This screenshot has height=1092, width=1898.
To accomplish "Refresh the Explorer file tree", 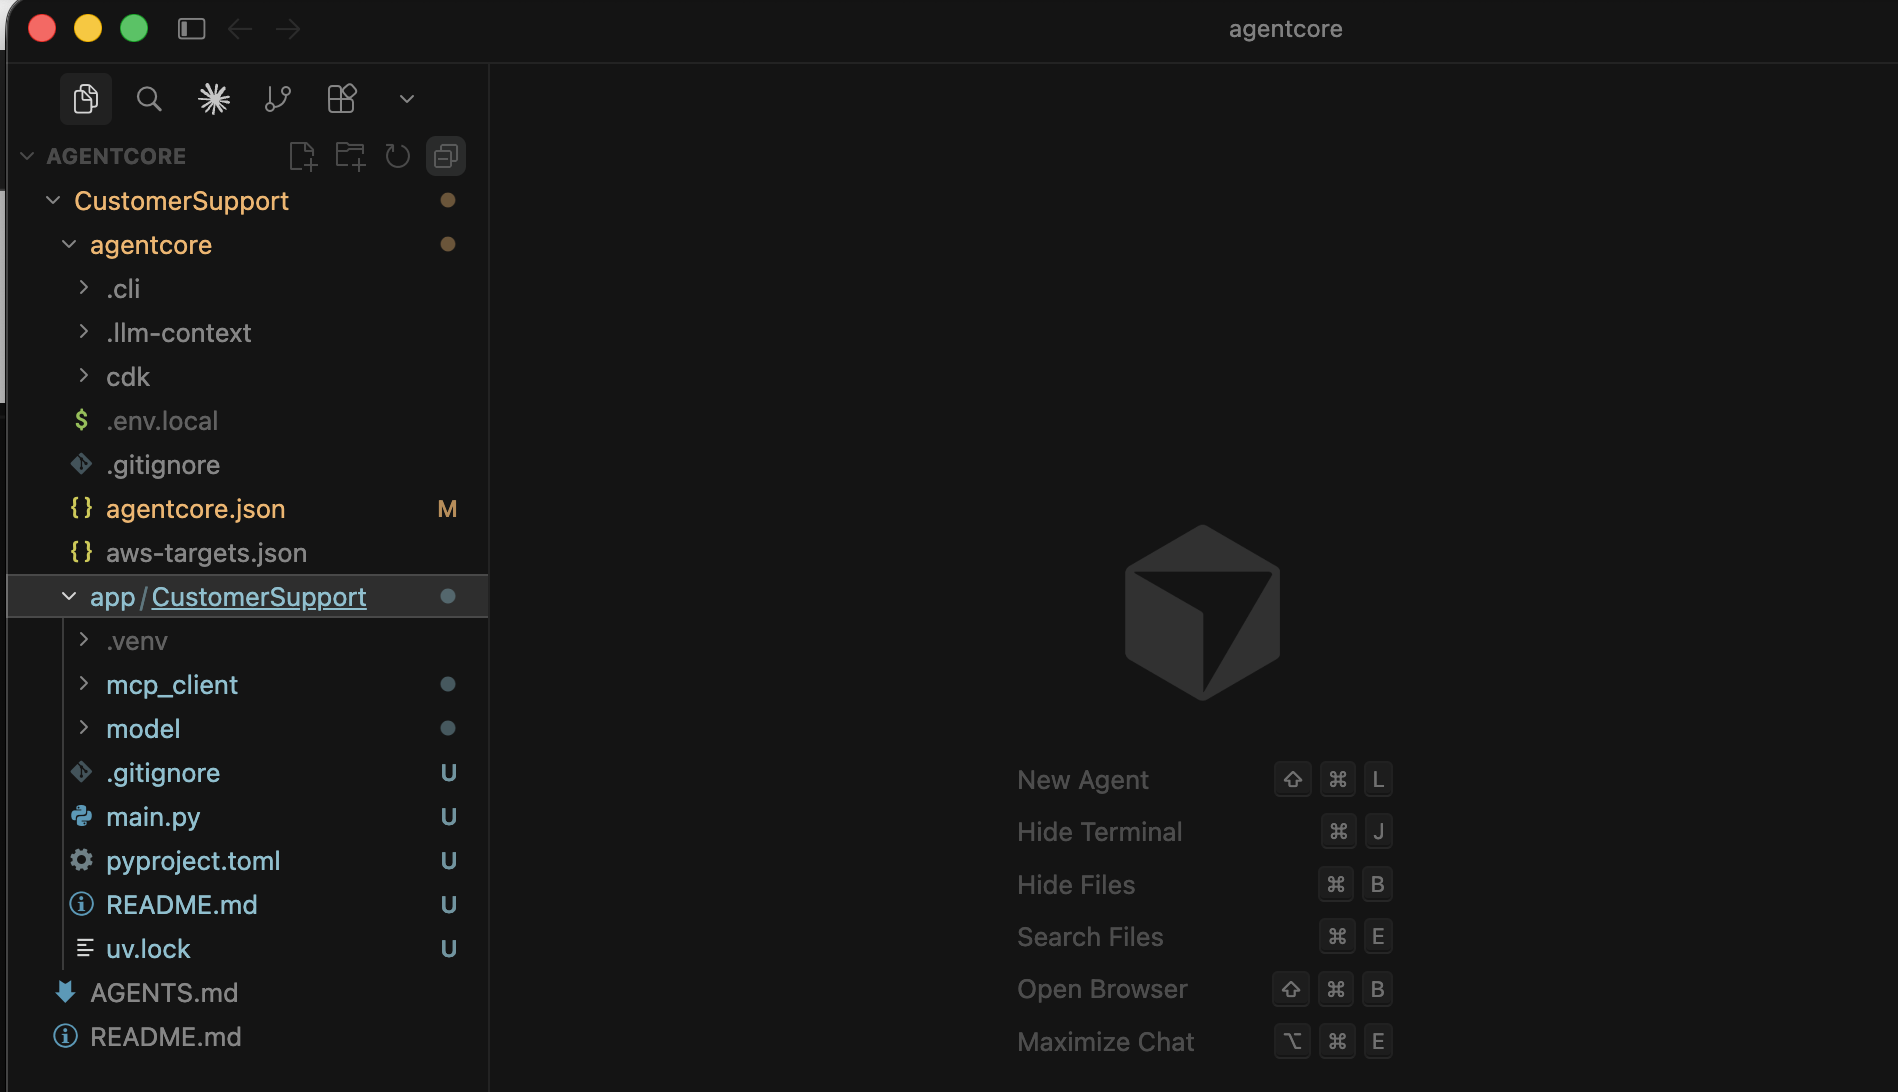I will pyautogui.click(x=398, y=156).
